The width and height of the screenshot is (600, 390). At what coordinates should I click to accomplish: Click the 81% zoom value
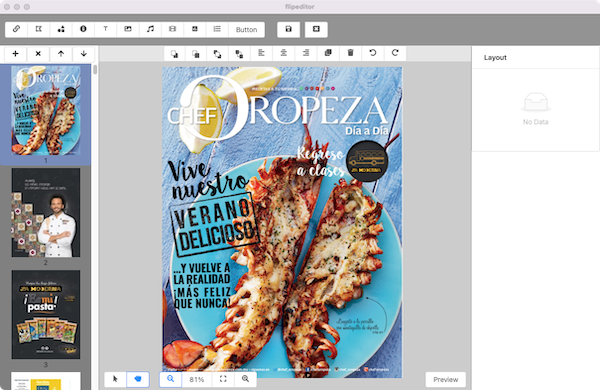pos(197,380)
